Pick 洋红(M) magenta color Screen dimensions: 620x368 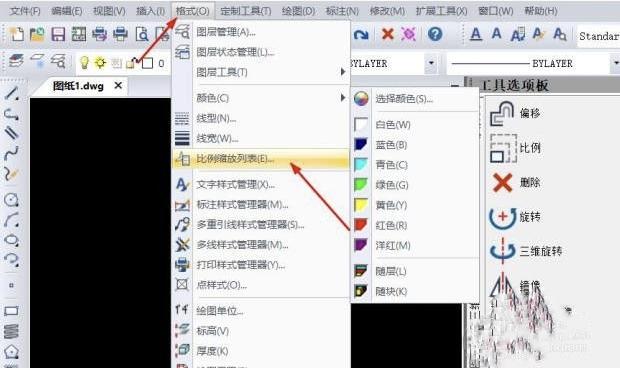[415, 245]
